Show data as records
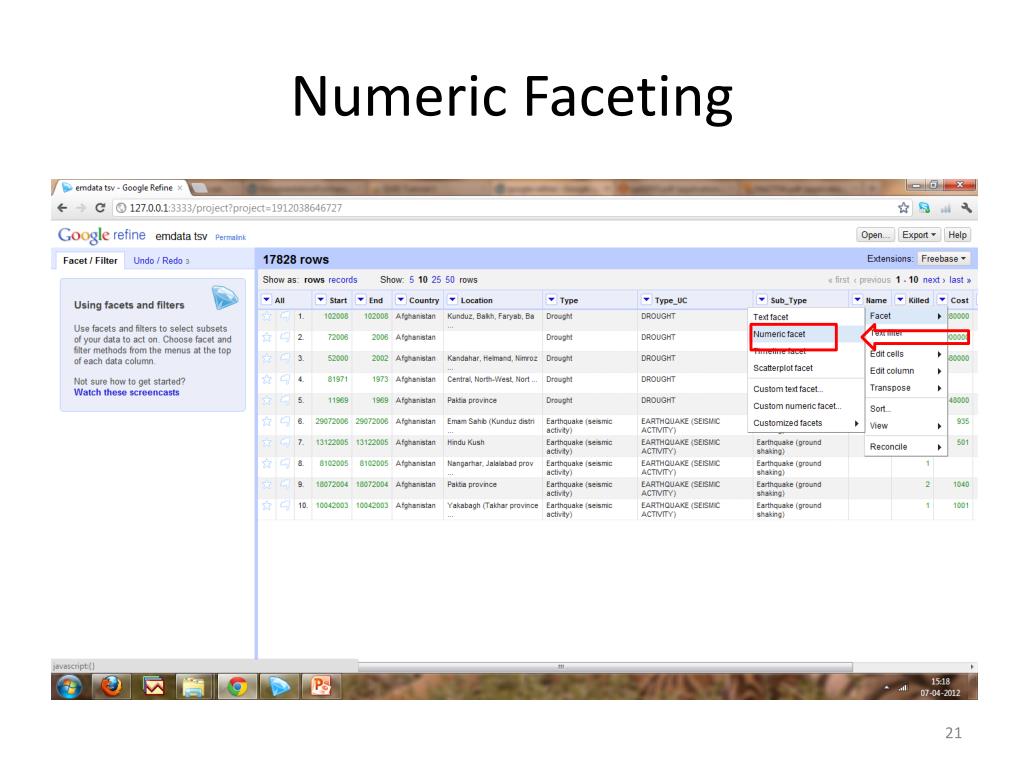This screenshot has width=1024, height=768. tap(343, 280)
